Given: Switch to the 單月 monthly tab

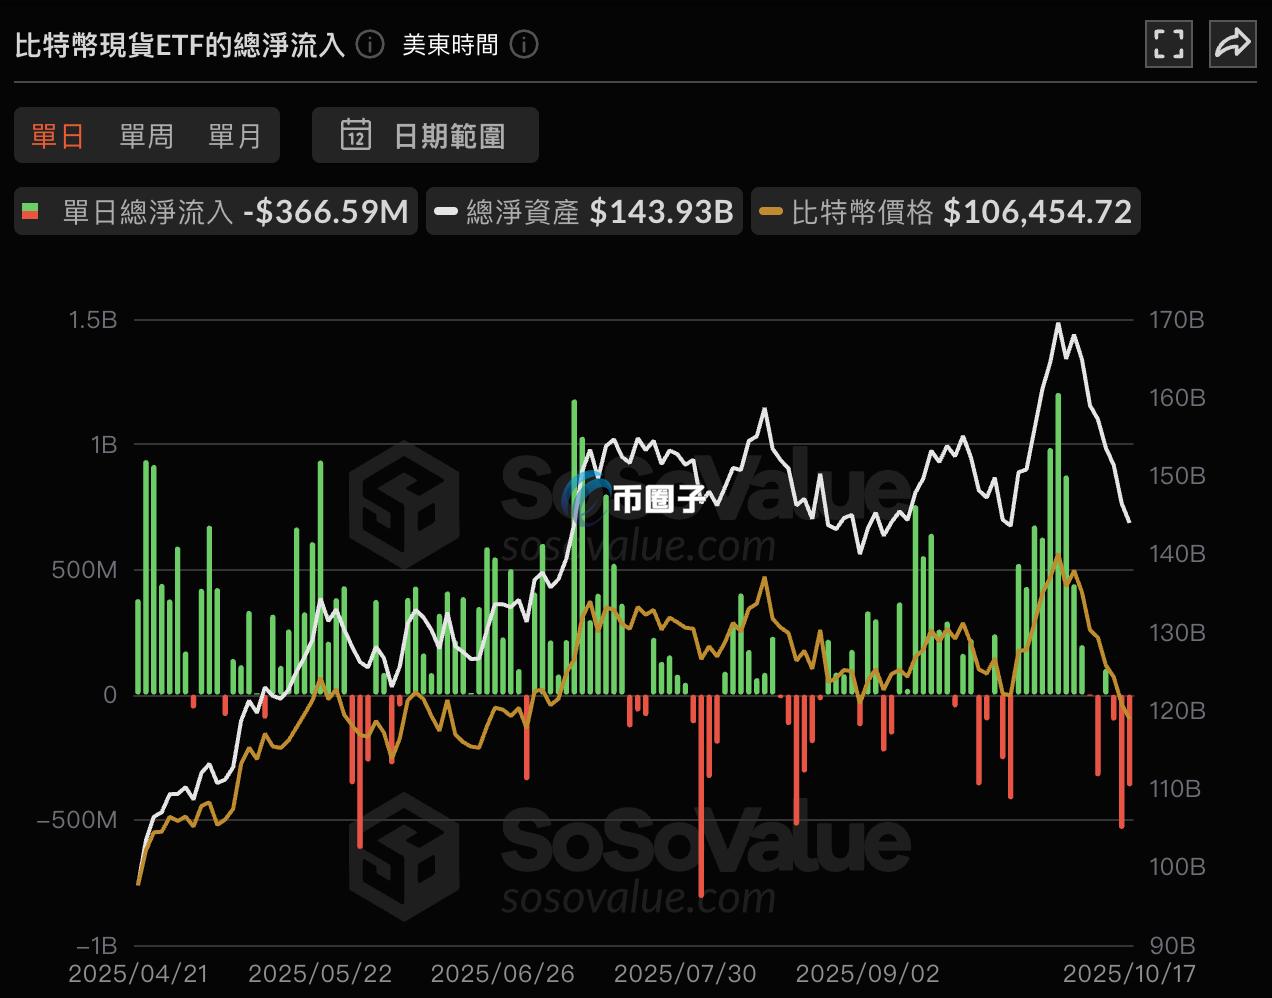Looking at the screenshot, I should [x=234, y=136].
